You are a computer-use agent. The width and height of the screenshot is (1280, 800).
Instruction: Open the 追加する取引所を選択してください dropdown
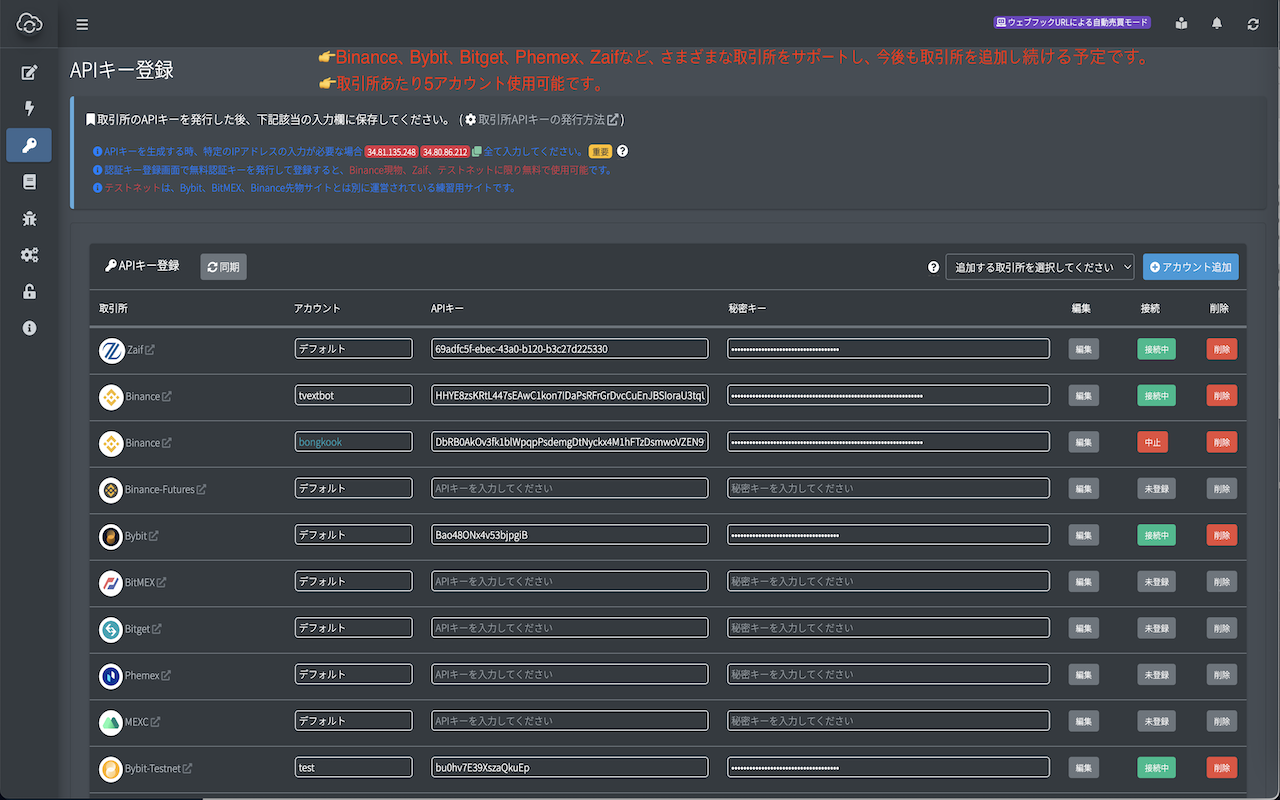pos(1040,266)
